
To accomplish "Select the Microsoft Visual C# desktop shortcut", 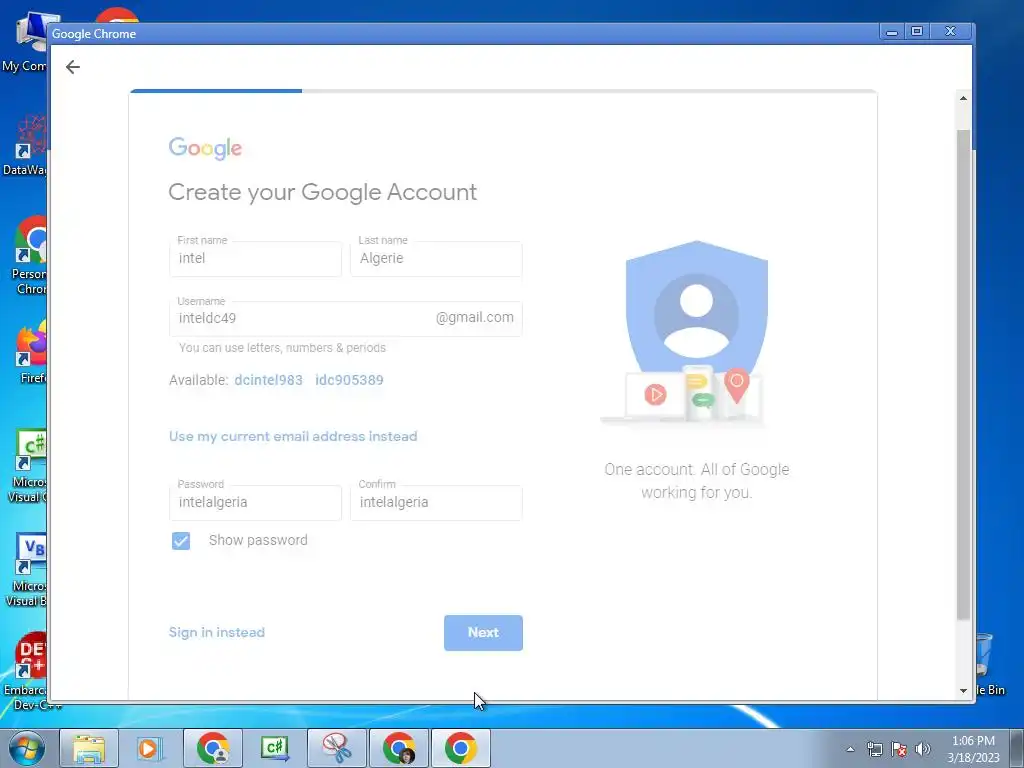I will [27, 466].
